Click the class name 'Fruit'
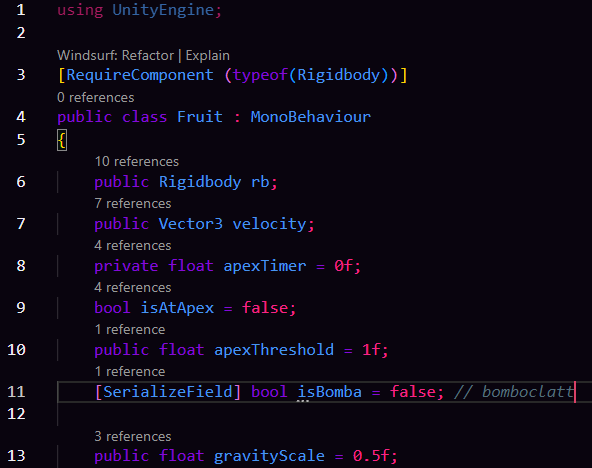 point(200,117)
